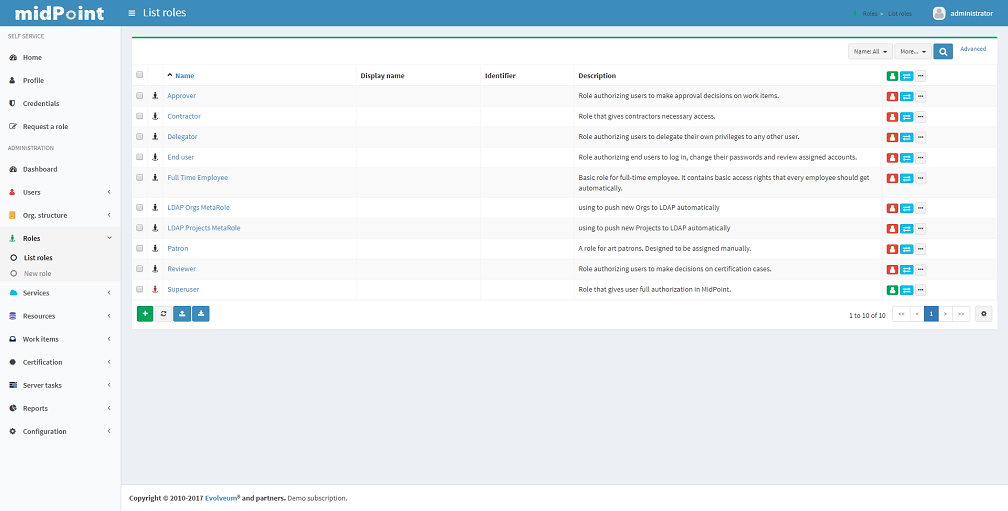Click the import/upload objects icon button
This screenshot has height=511, width=1008.
point(182,314)
